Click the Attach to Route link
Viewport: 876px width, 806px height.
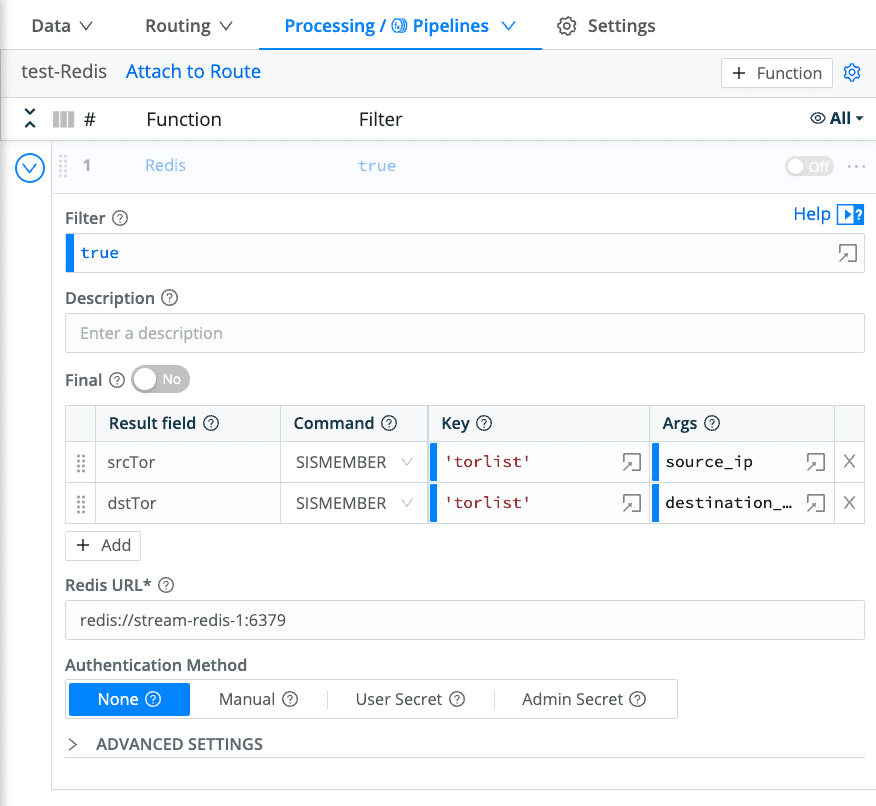point(193,72)
